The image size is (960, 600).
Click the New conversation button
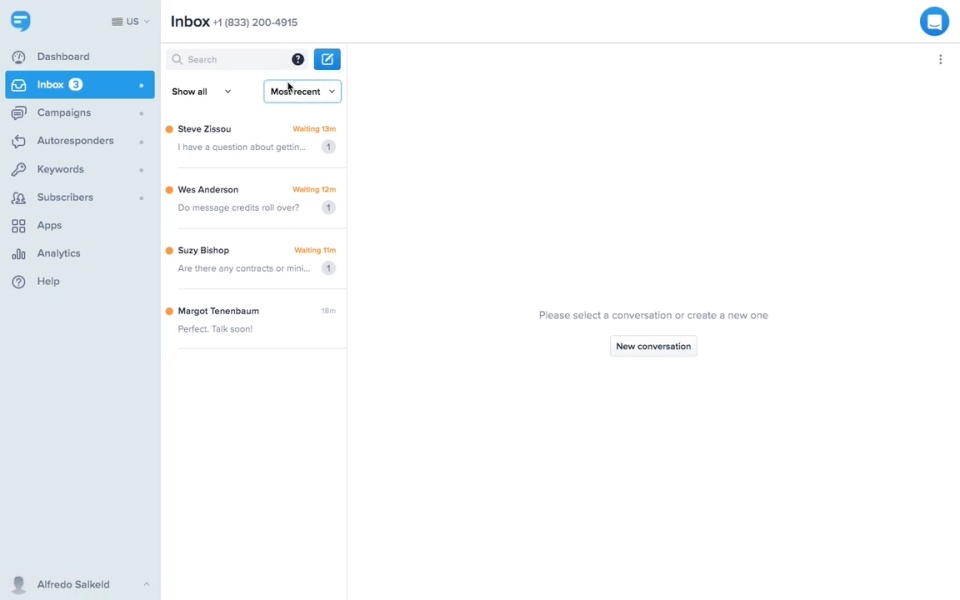(653, 346)
